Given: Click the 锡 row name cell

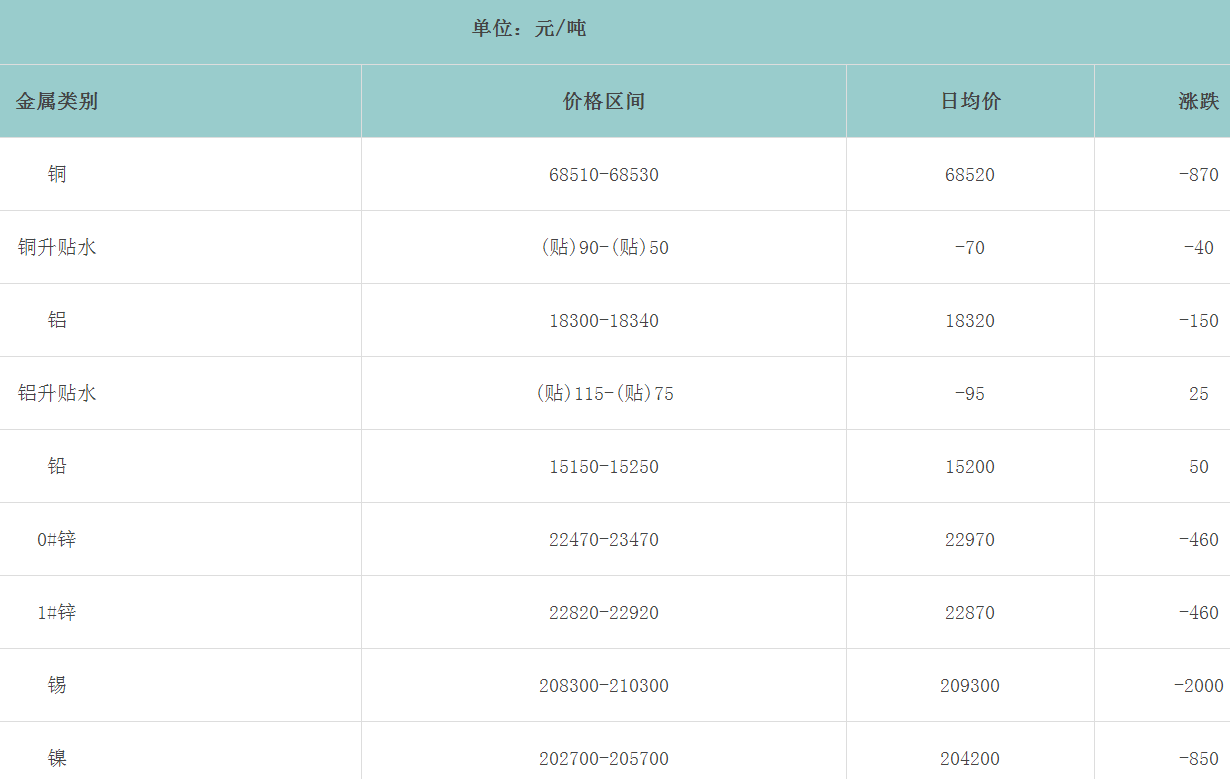Looking at the screenshot, I should click(57, 685).
